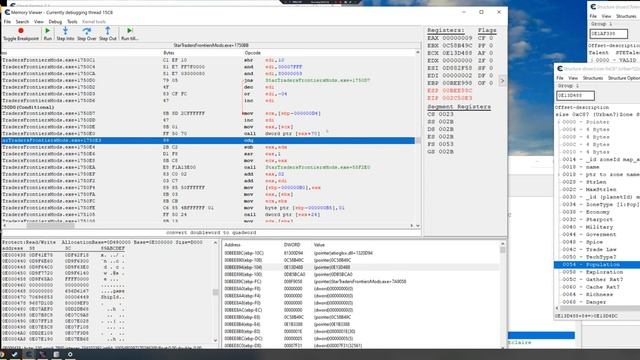The height and width of the screenshot is (360, 640).
Task: Click the Value column header in stack view
Action: pyautogui.click(x=319, y=245)
